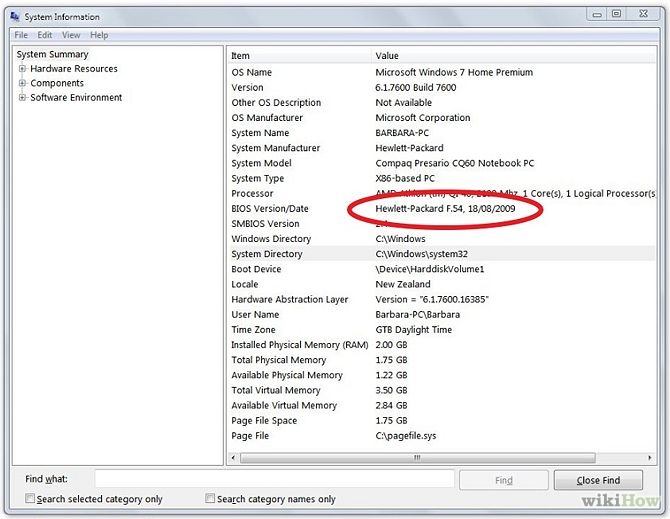Screen dimensions: 670x519
Task: Click the Barbara-PC\Barbara value
Action: pos(418,314)
